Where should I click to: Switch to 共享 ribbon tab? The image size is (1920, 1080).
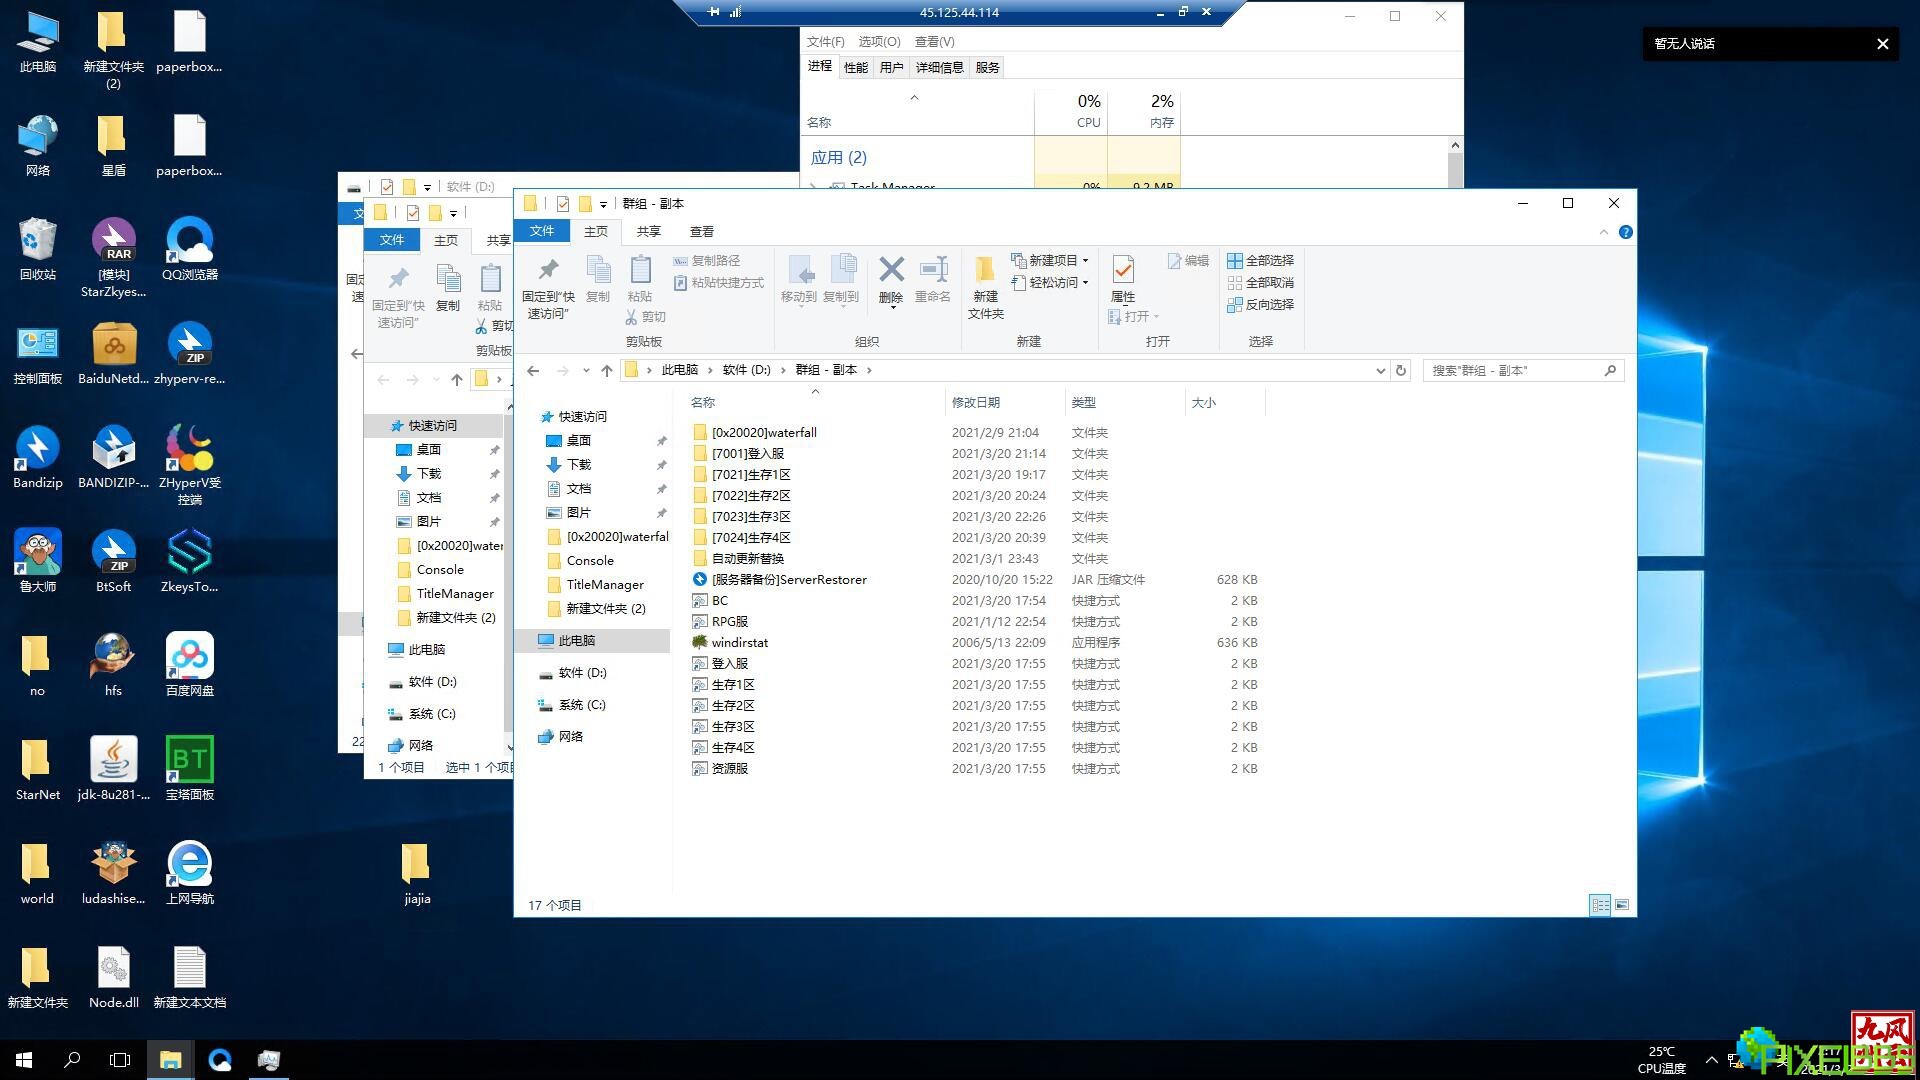click(x=649, y=232)
